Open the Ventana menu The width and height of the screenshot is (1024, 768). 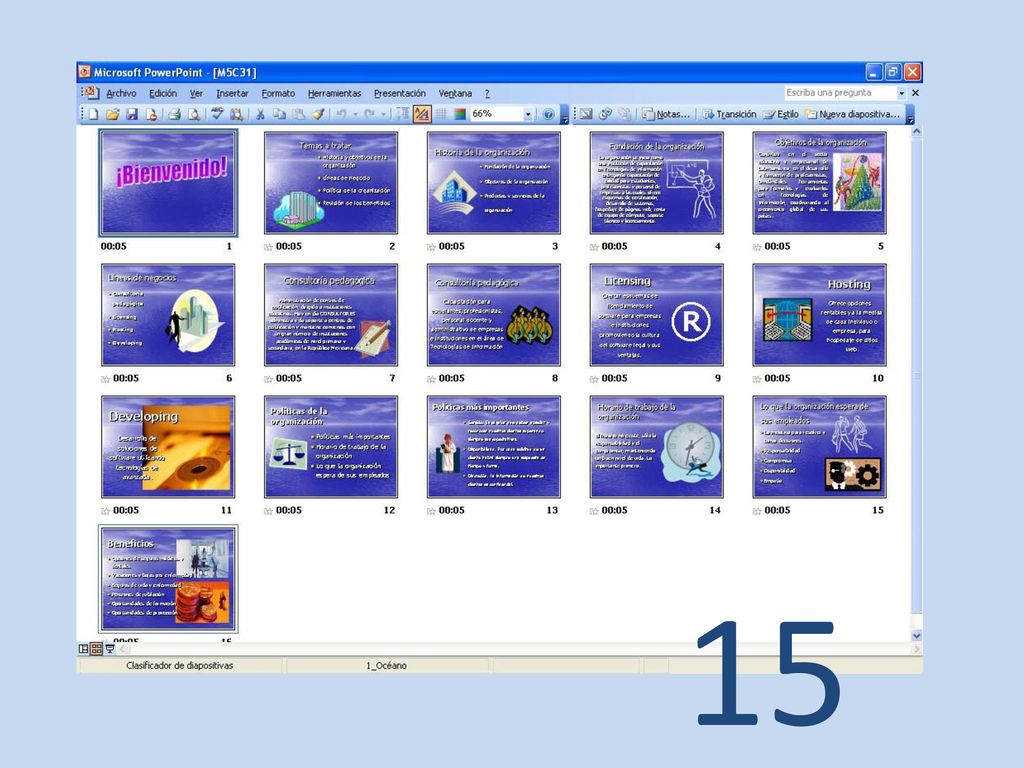coord(455,93)
